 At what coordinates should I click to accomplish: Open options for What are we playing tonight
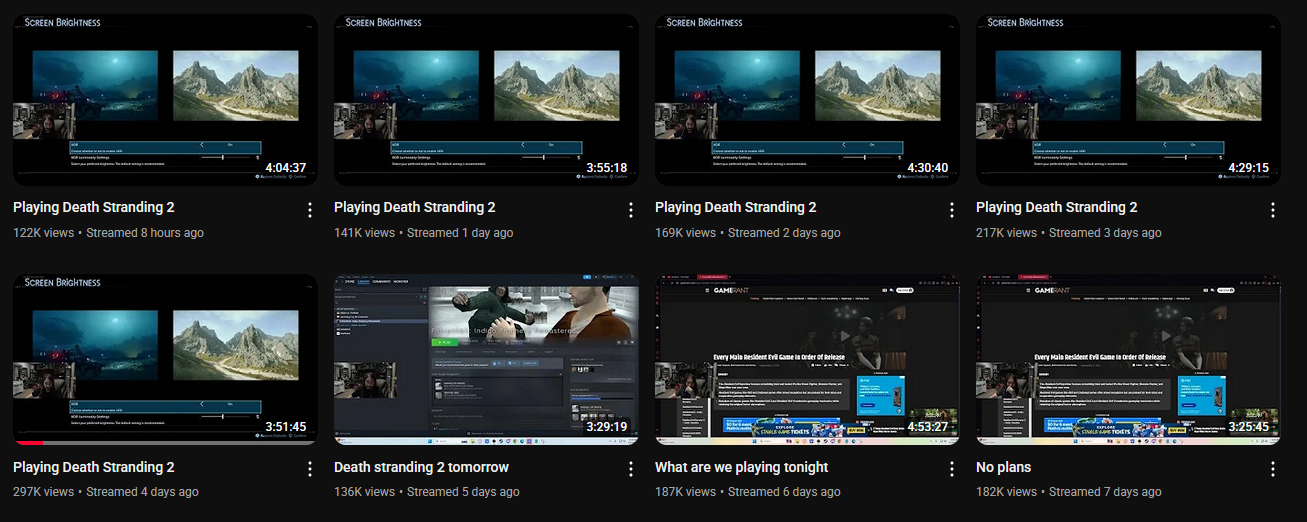click(x=952, y=469)
